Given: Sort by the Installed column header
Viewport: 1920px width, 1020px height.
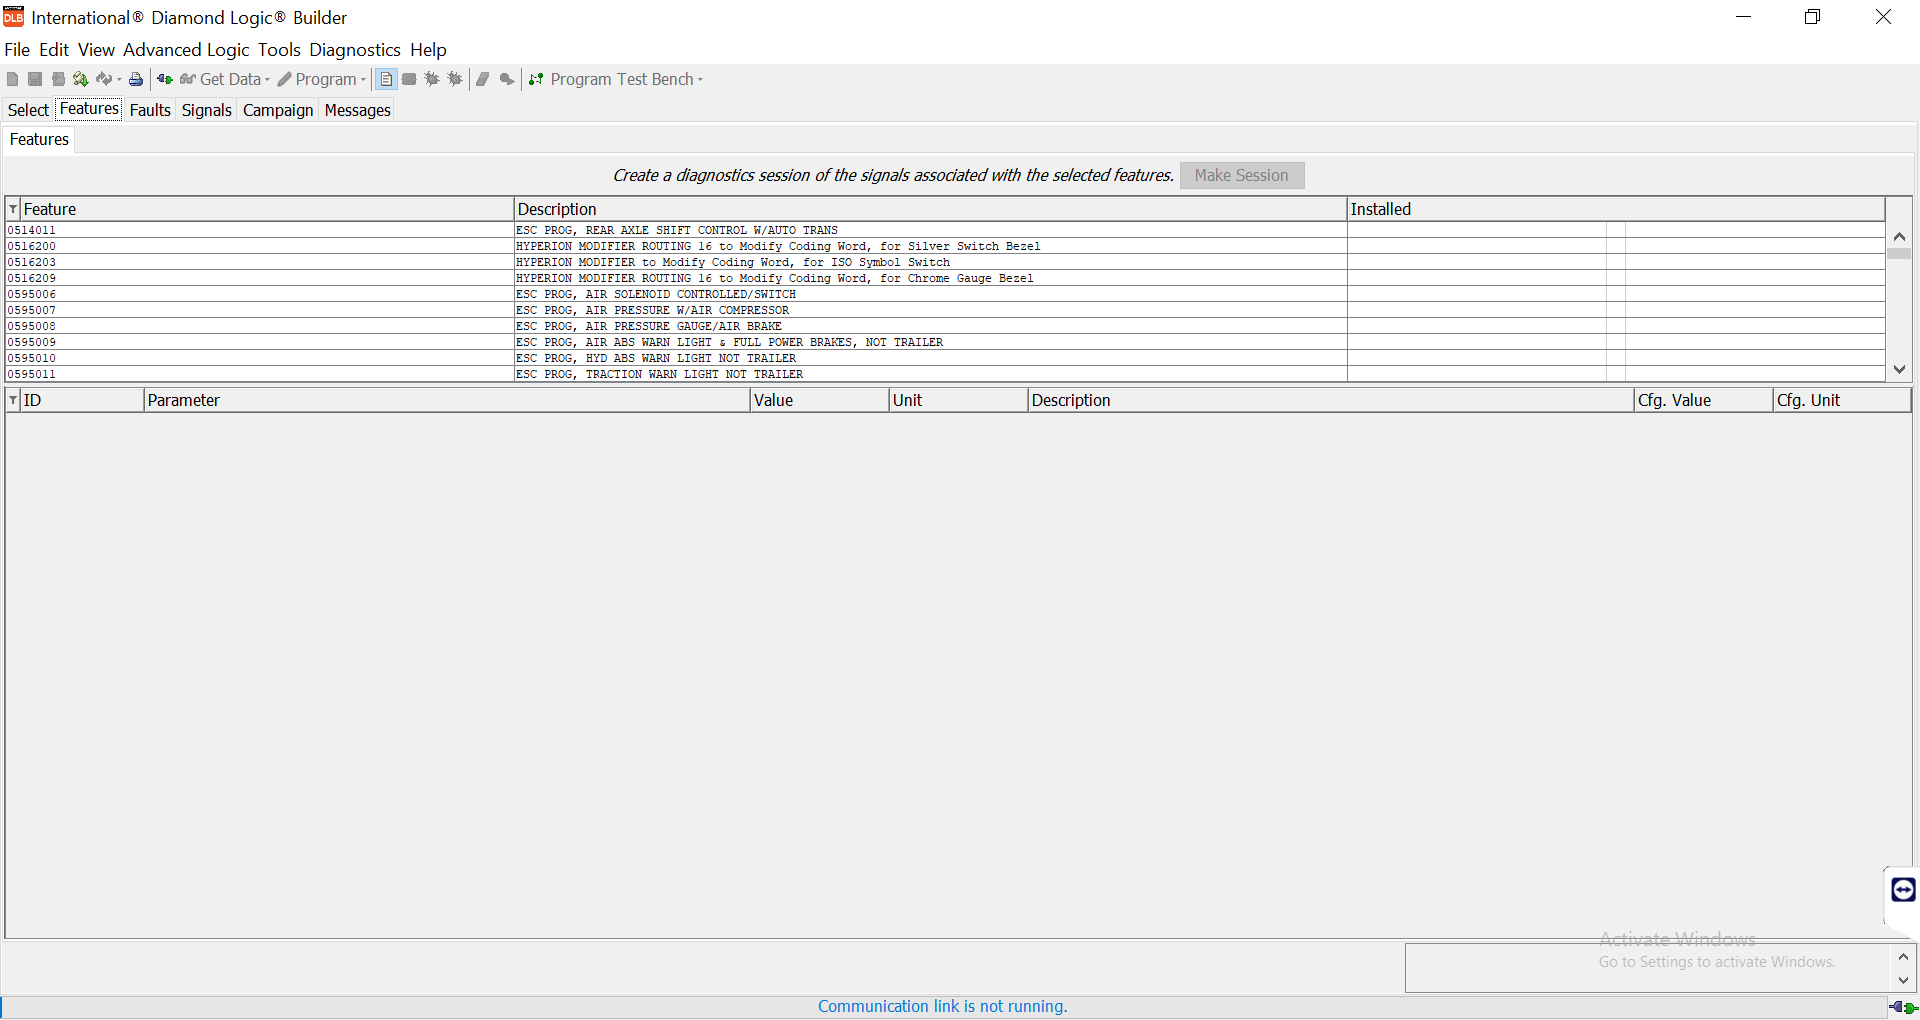Looking at the screenshot, I should 1616,209.
